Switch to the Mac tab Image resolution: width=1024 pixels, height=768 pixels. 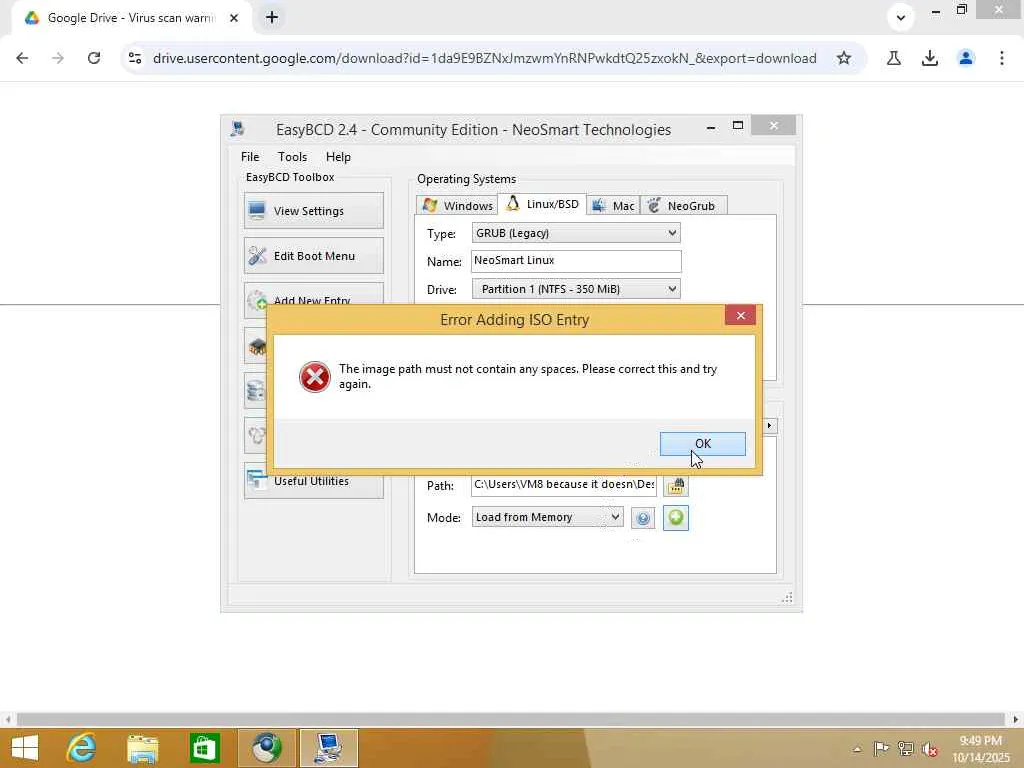point(613,206)
